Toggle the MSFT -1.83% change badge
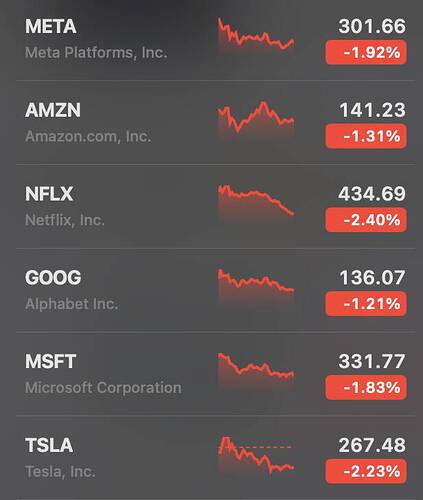This screenshot has height=500, width=423. (366, 387)
